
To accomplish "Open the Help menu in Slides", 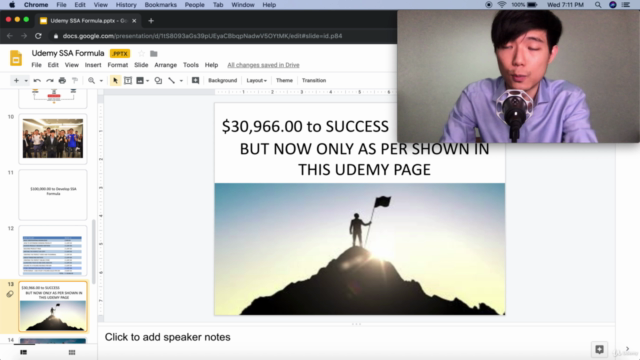I will [x=211, y=65].
